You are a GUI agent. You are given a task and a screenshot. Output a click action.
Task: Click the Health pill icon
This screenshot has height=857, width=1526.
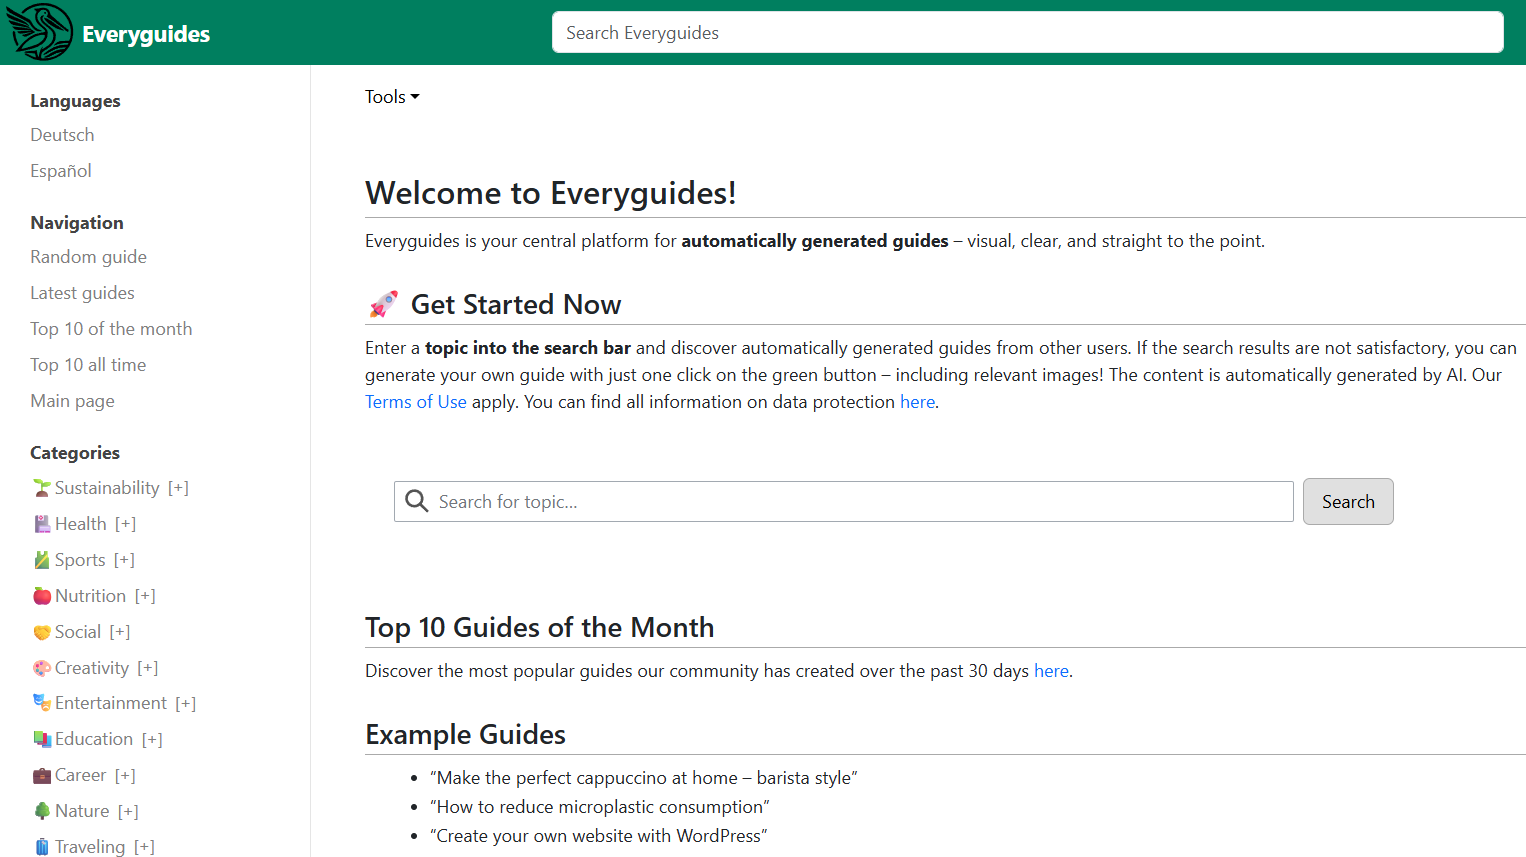coord(40,523)
